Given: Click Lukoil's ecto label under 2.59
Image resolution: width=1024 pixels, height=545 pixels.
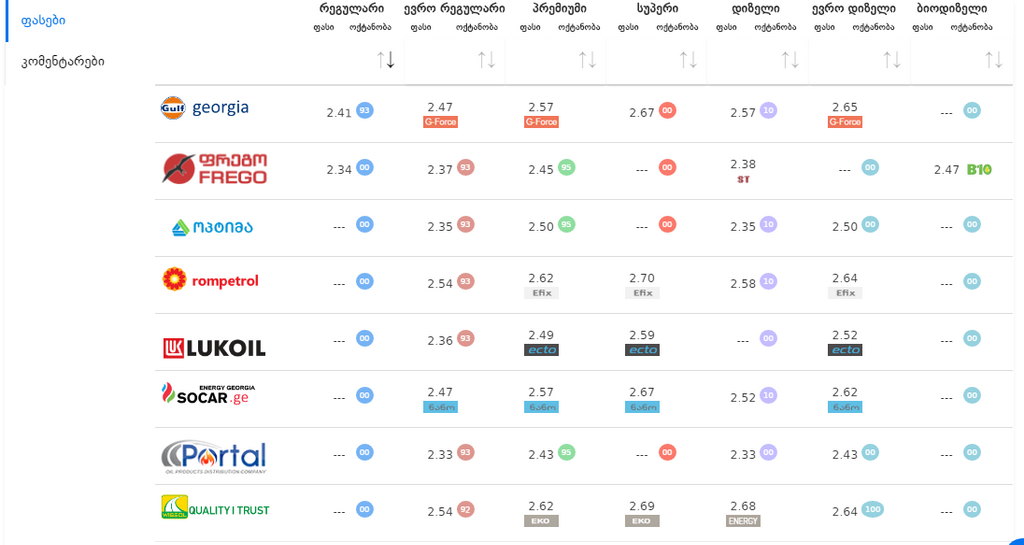Looking at the screenshot, I should [642, 350].
